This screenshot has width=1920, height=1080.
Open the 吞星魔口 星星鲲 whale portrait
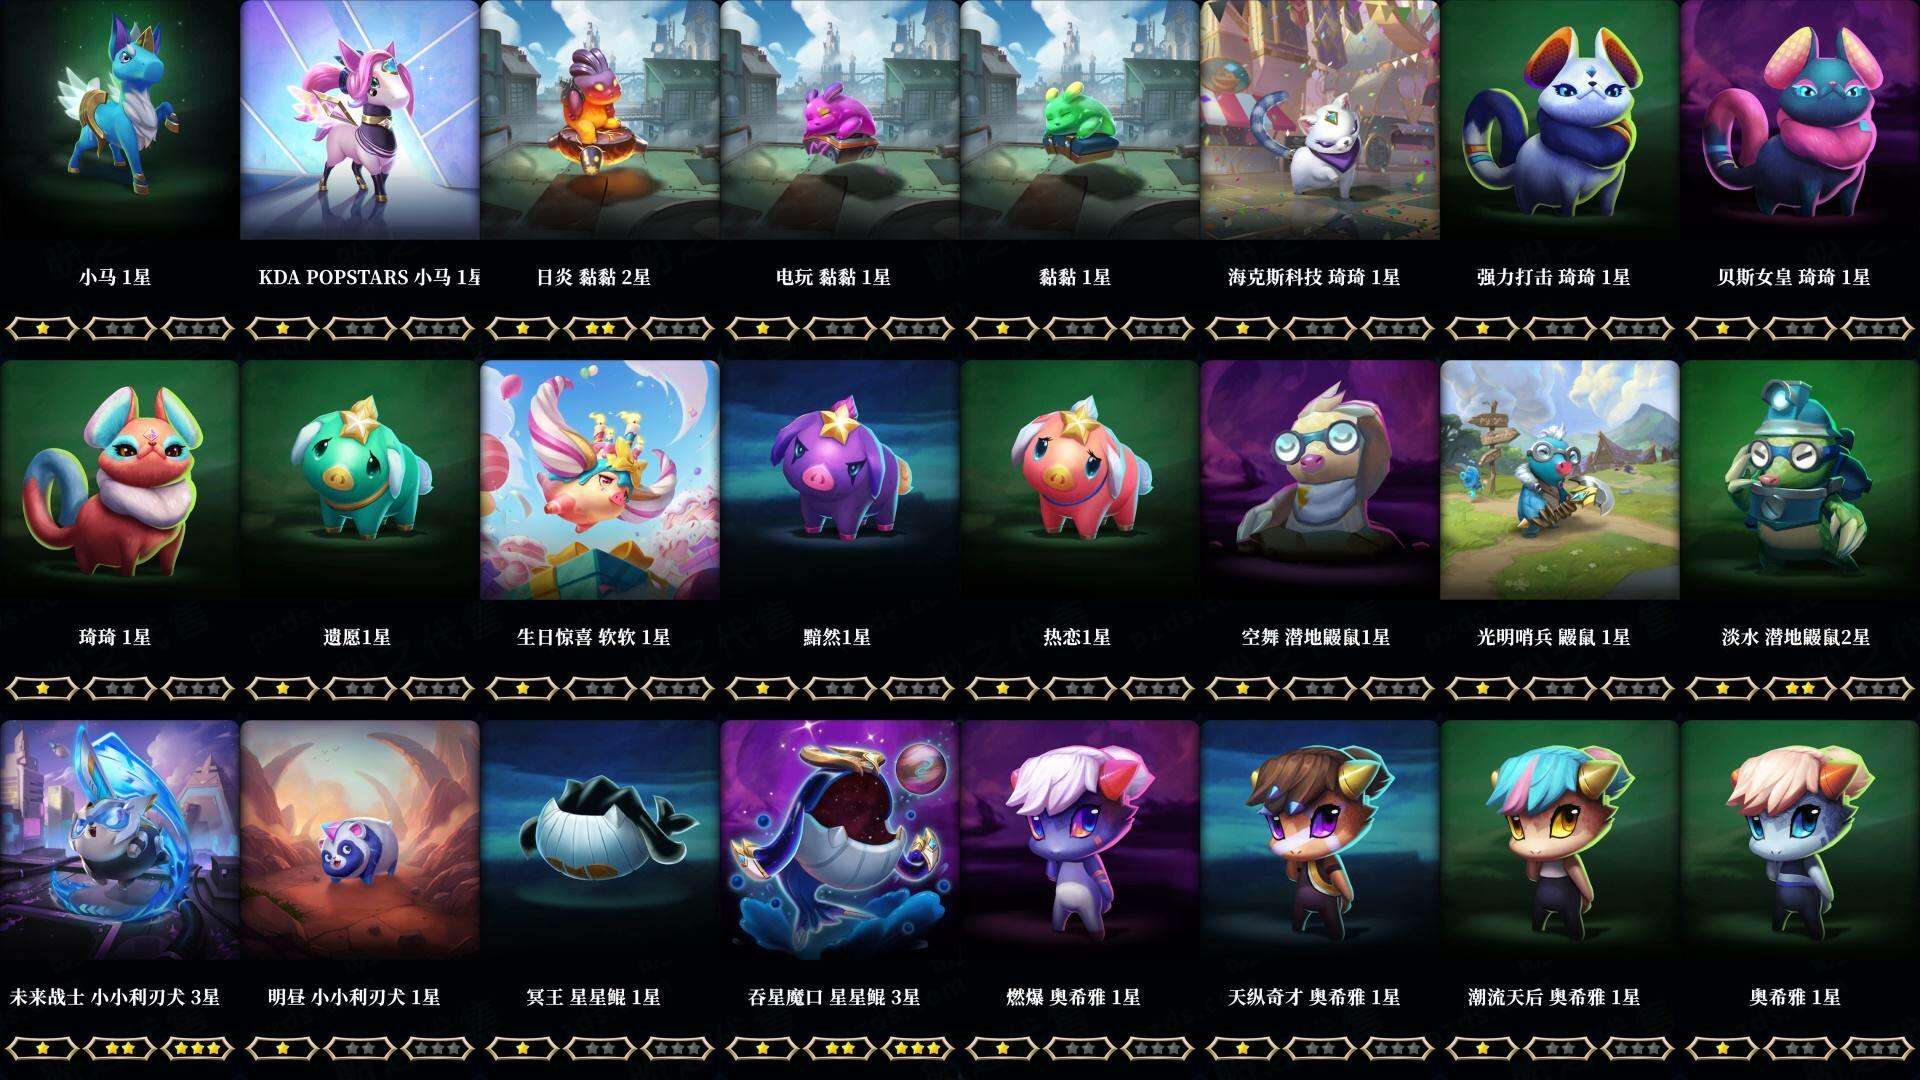(840, 840)
